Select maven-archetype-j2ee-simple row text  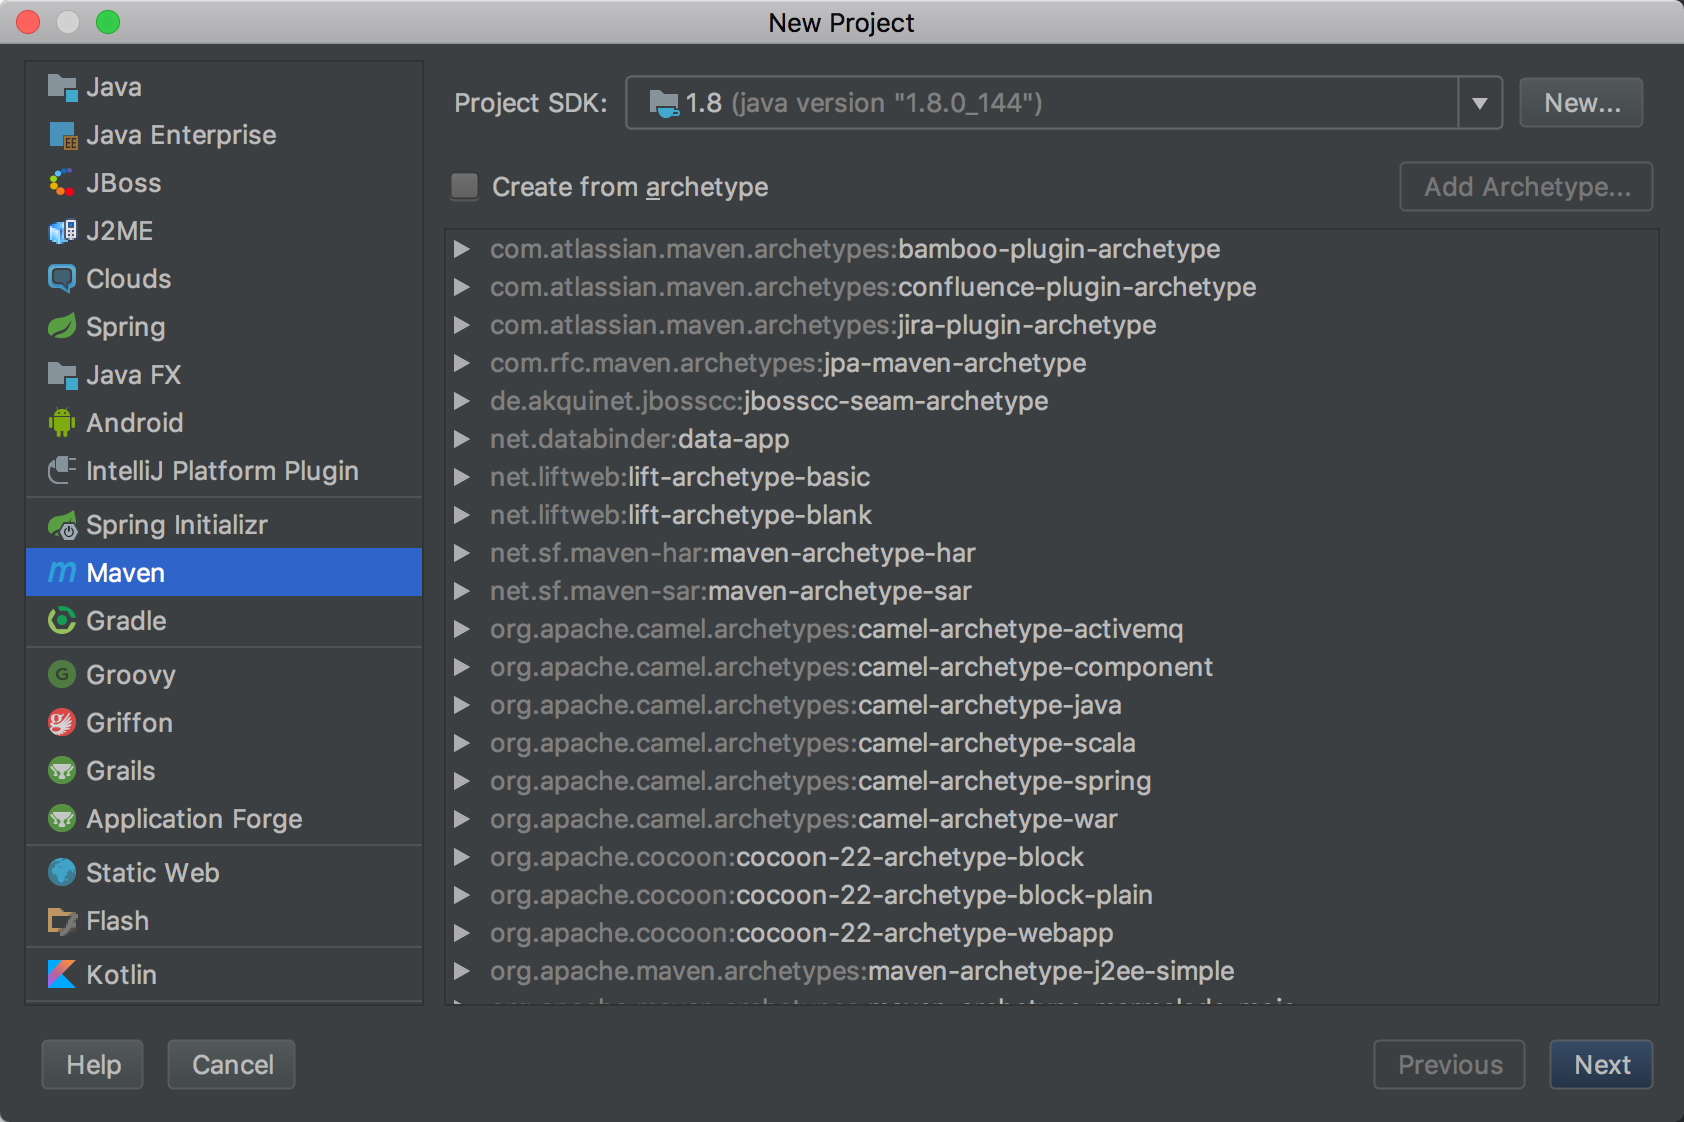coord(862,971)
